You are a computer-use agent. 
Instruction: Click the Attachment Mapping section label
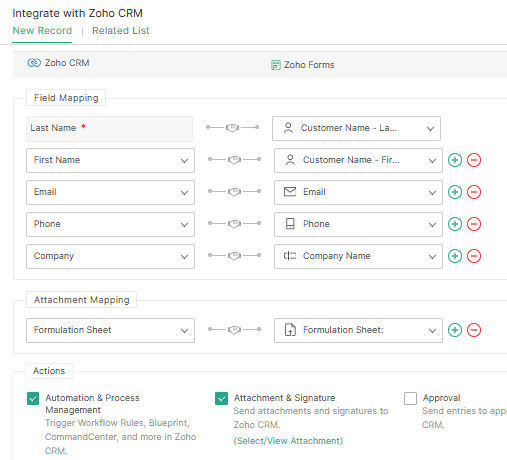pyautogui.click(x=82, y=300)
